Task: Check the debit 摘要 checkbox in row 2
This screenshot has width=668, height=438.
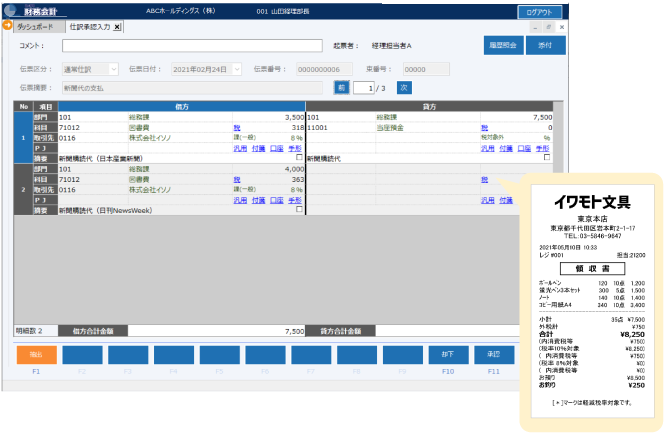Action: 298,209
